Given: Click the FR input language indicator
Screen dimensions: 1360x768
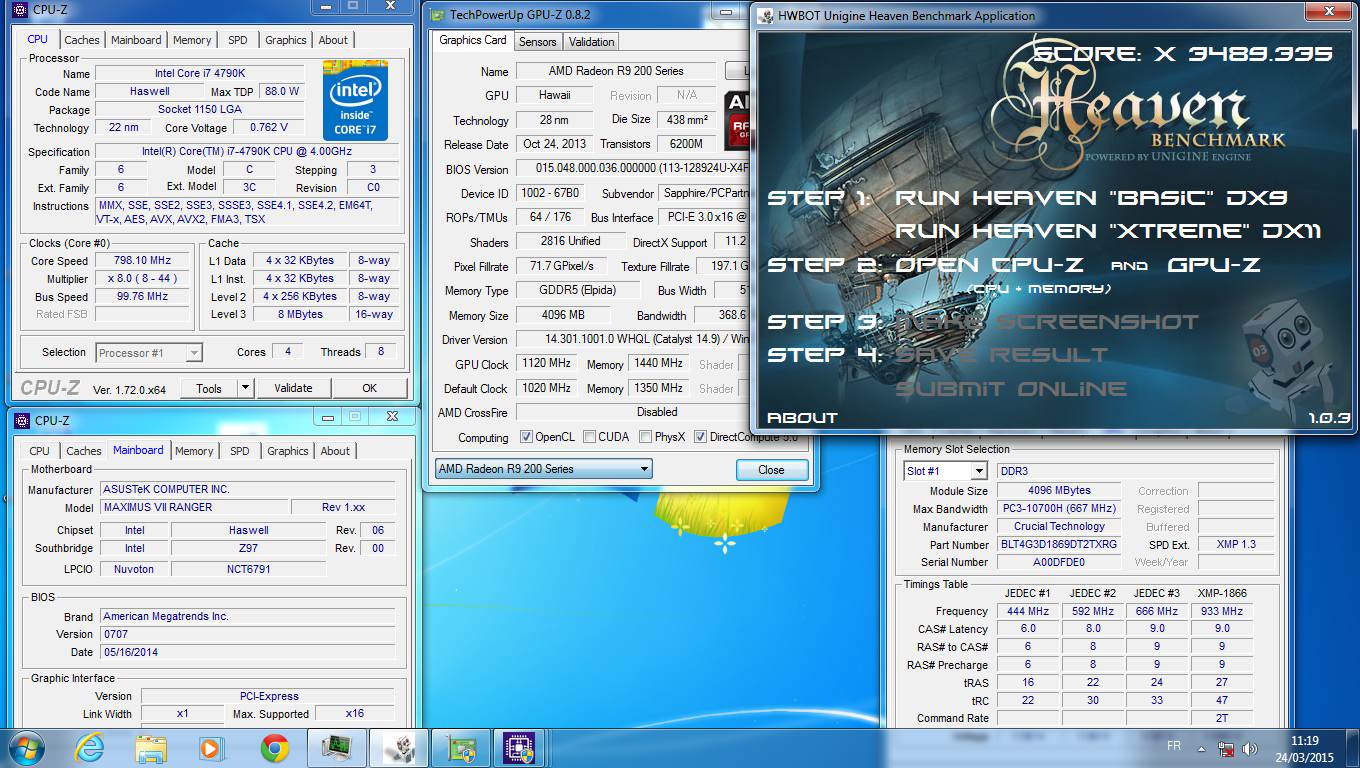Looking at the screenshot, I should [x=1174, y=747].
